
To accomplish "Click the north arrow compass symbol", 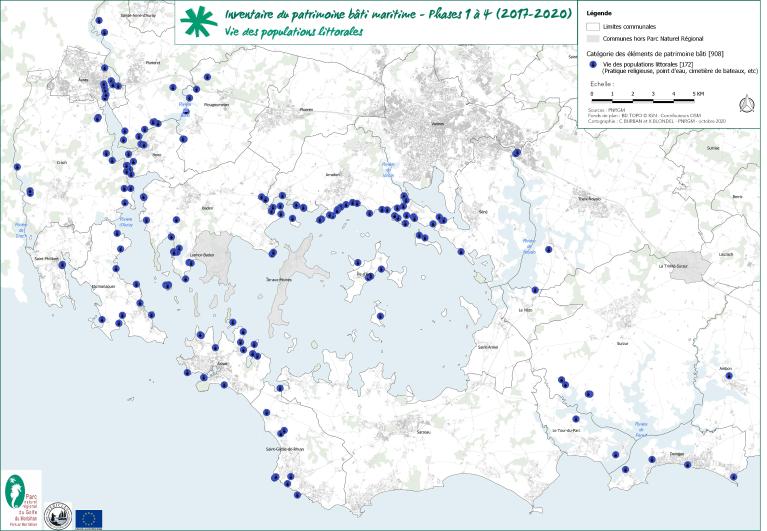I will pos(745,103).
